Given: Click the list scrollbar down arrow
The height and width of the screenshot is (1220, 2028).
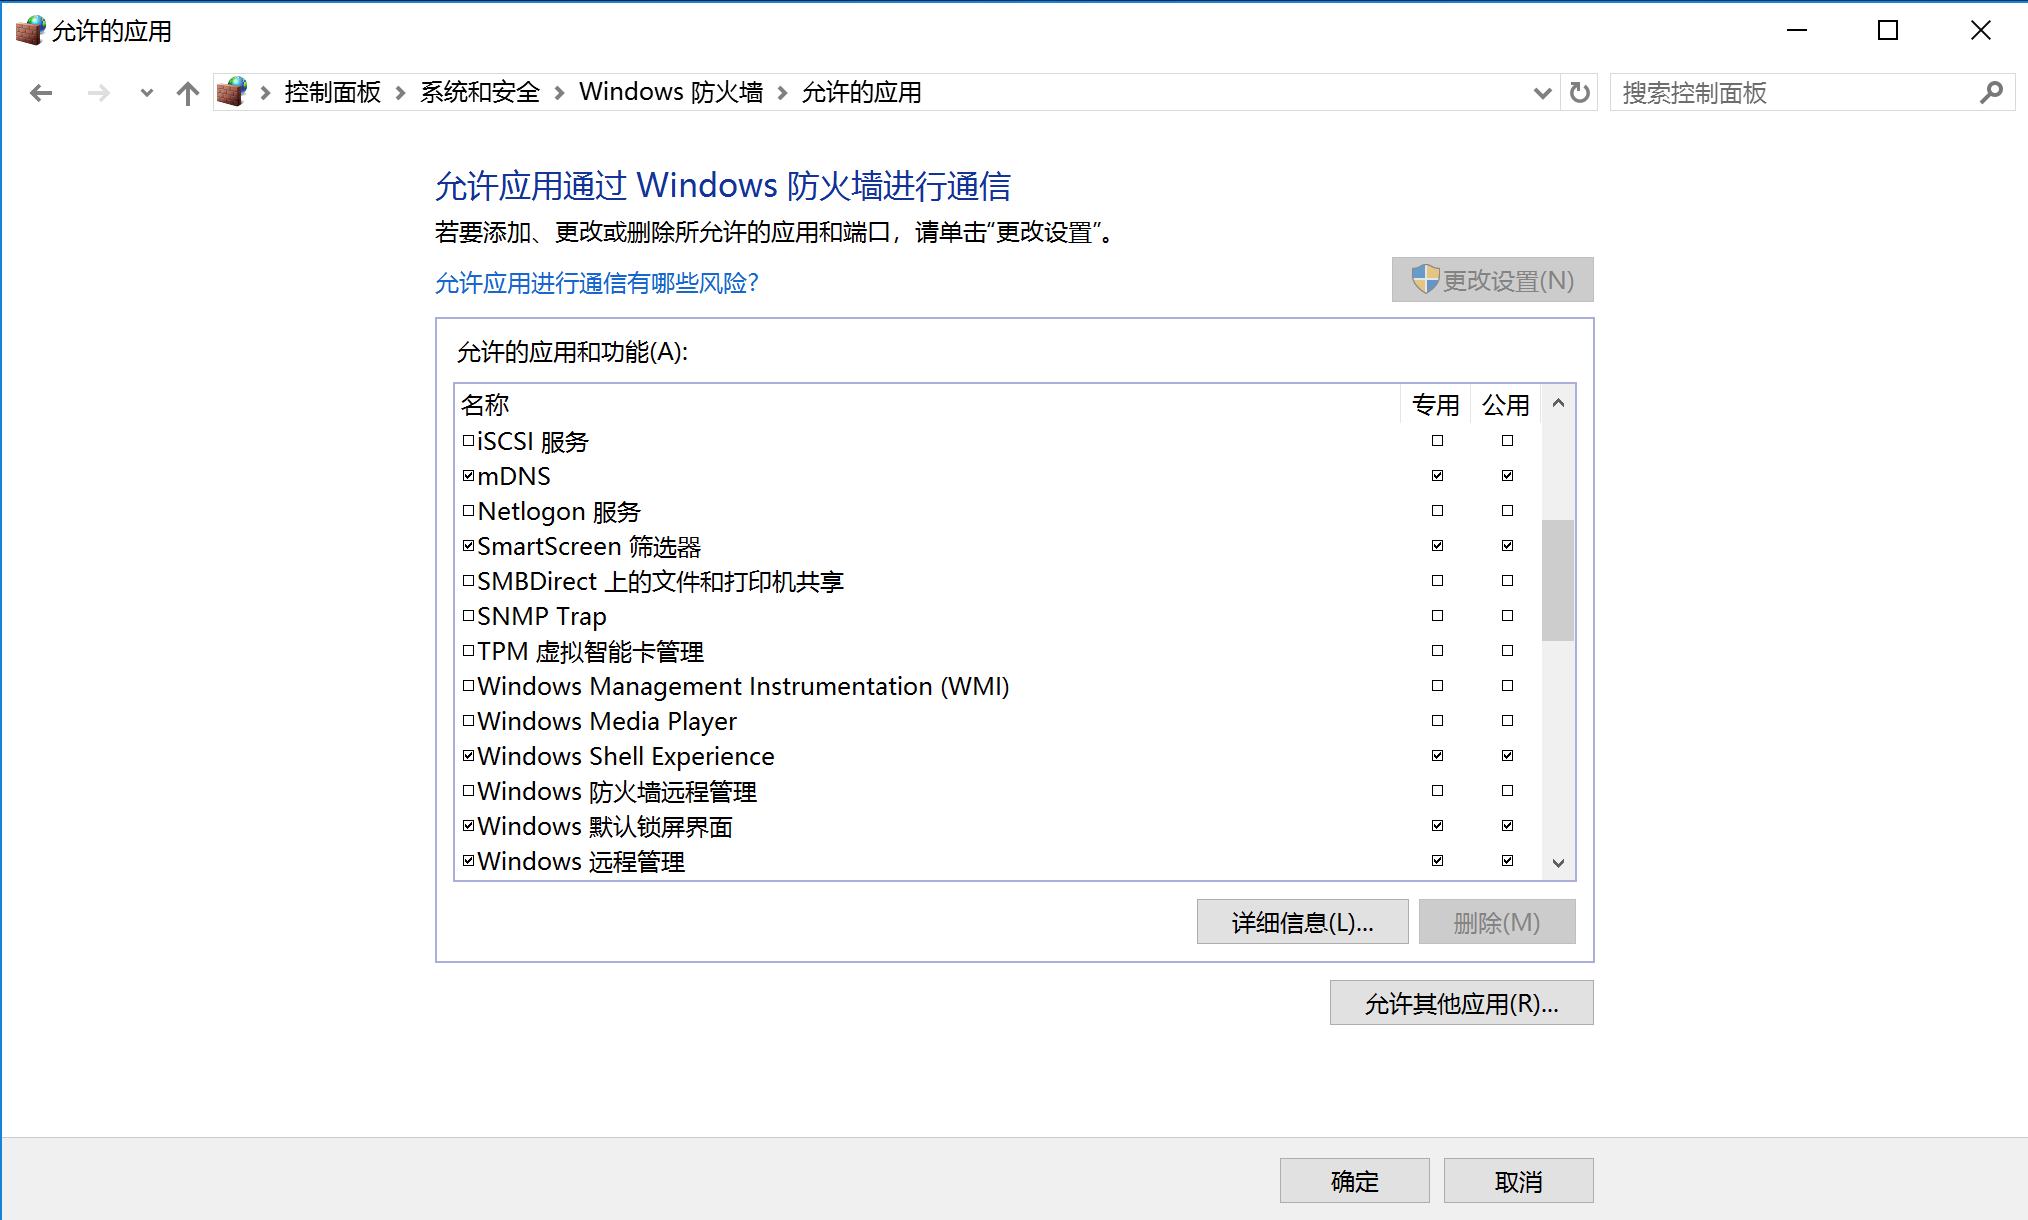Looking at the screenshot, I should 1557,863.
